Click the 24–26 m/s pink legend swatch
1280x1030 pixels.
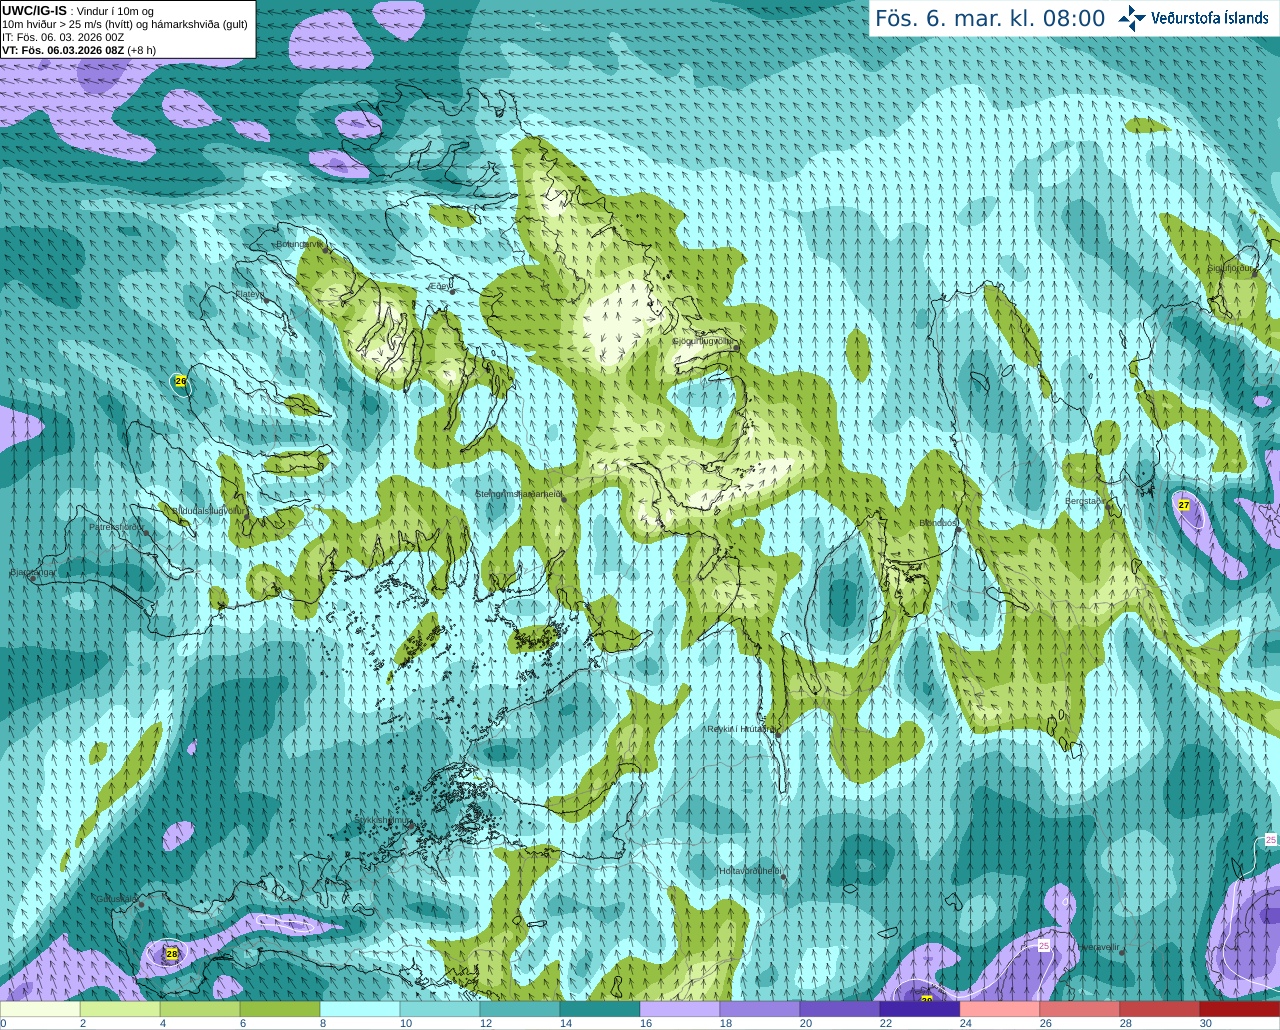1000,1009
